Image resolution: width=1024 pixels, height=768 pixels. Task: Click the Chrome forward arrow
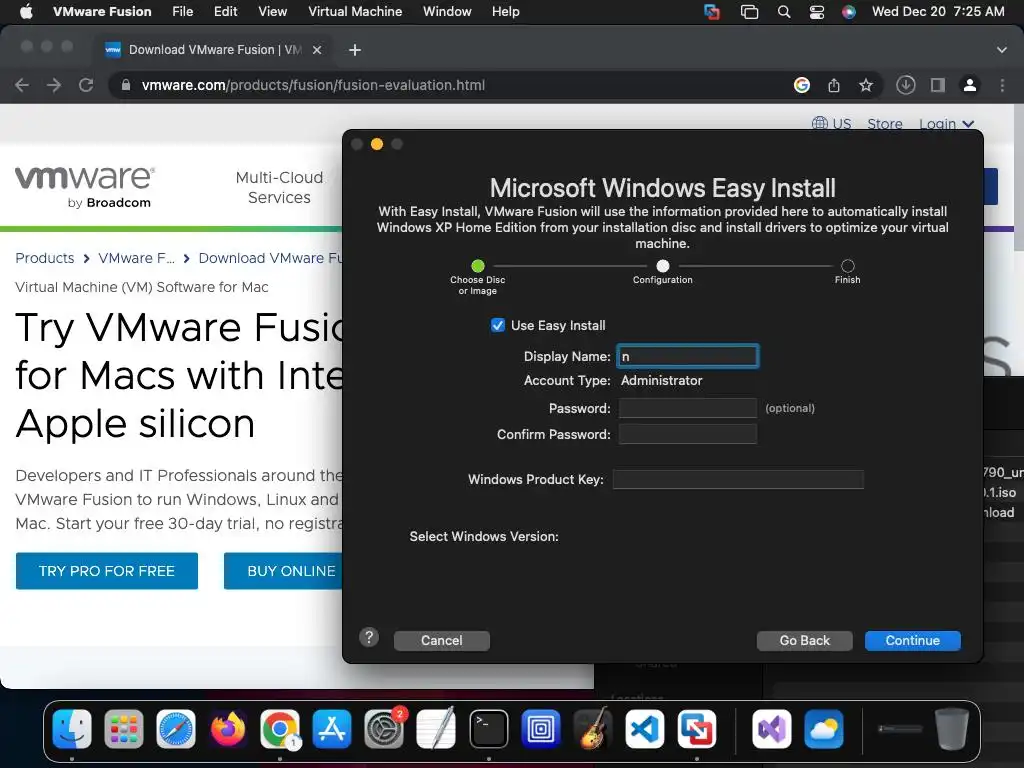tap(54, 85)
